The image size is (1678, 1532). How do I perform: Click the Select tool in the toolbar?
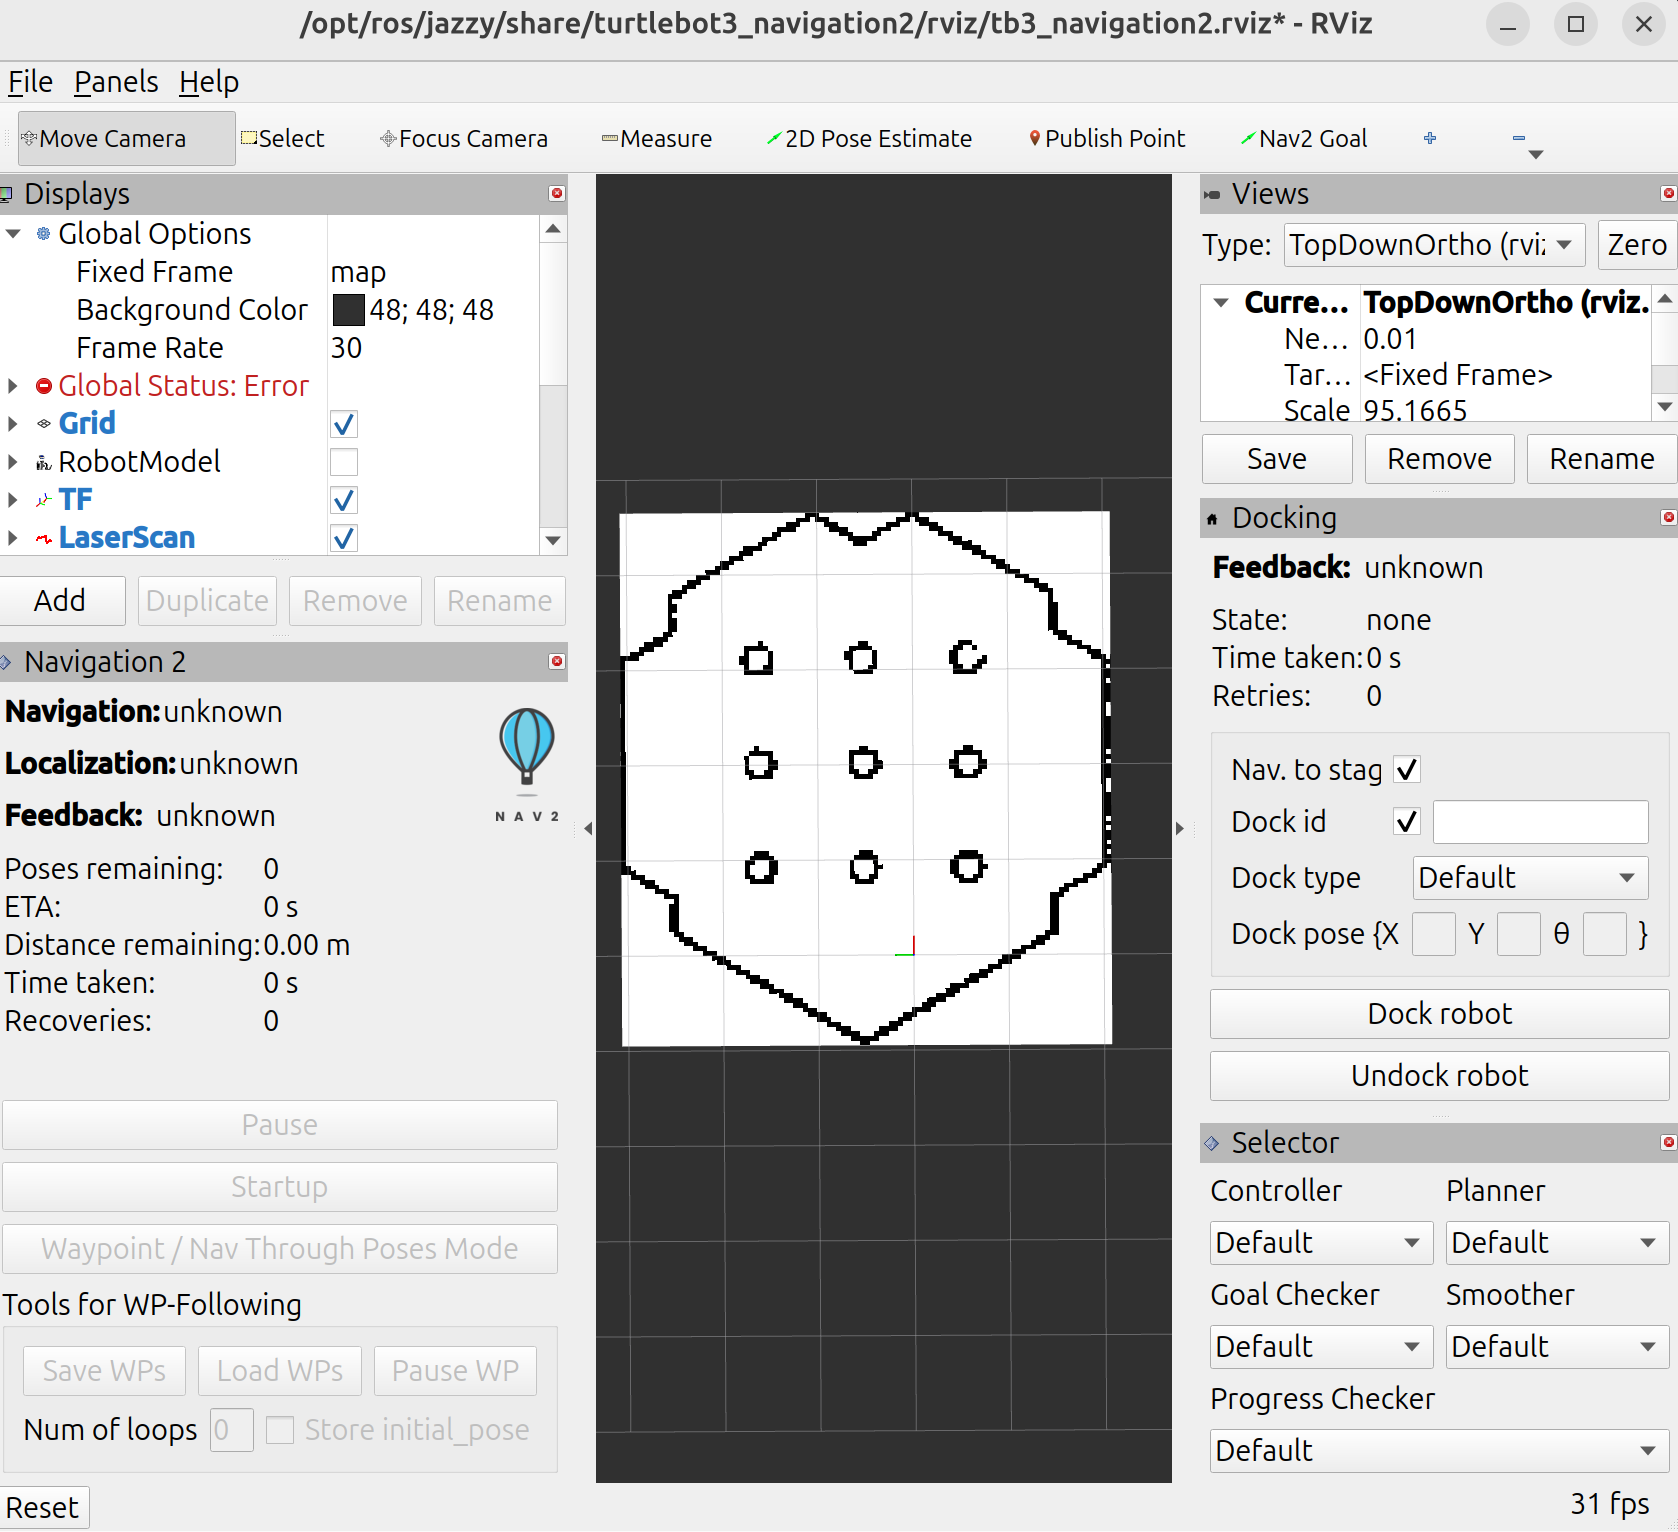(x=283, y=139)
